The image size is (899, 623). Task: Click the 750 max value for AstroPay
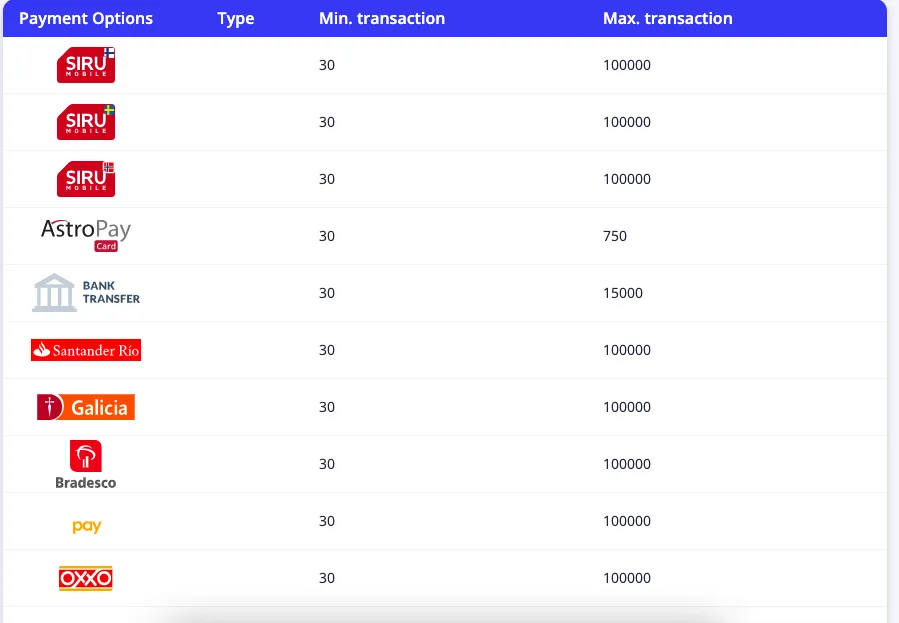point(615,236)
